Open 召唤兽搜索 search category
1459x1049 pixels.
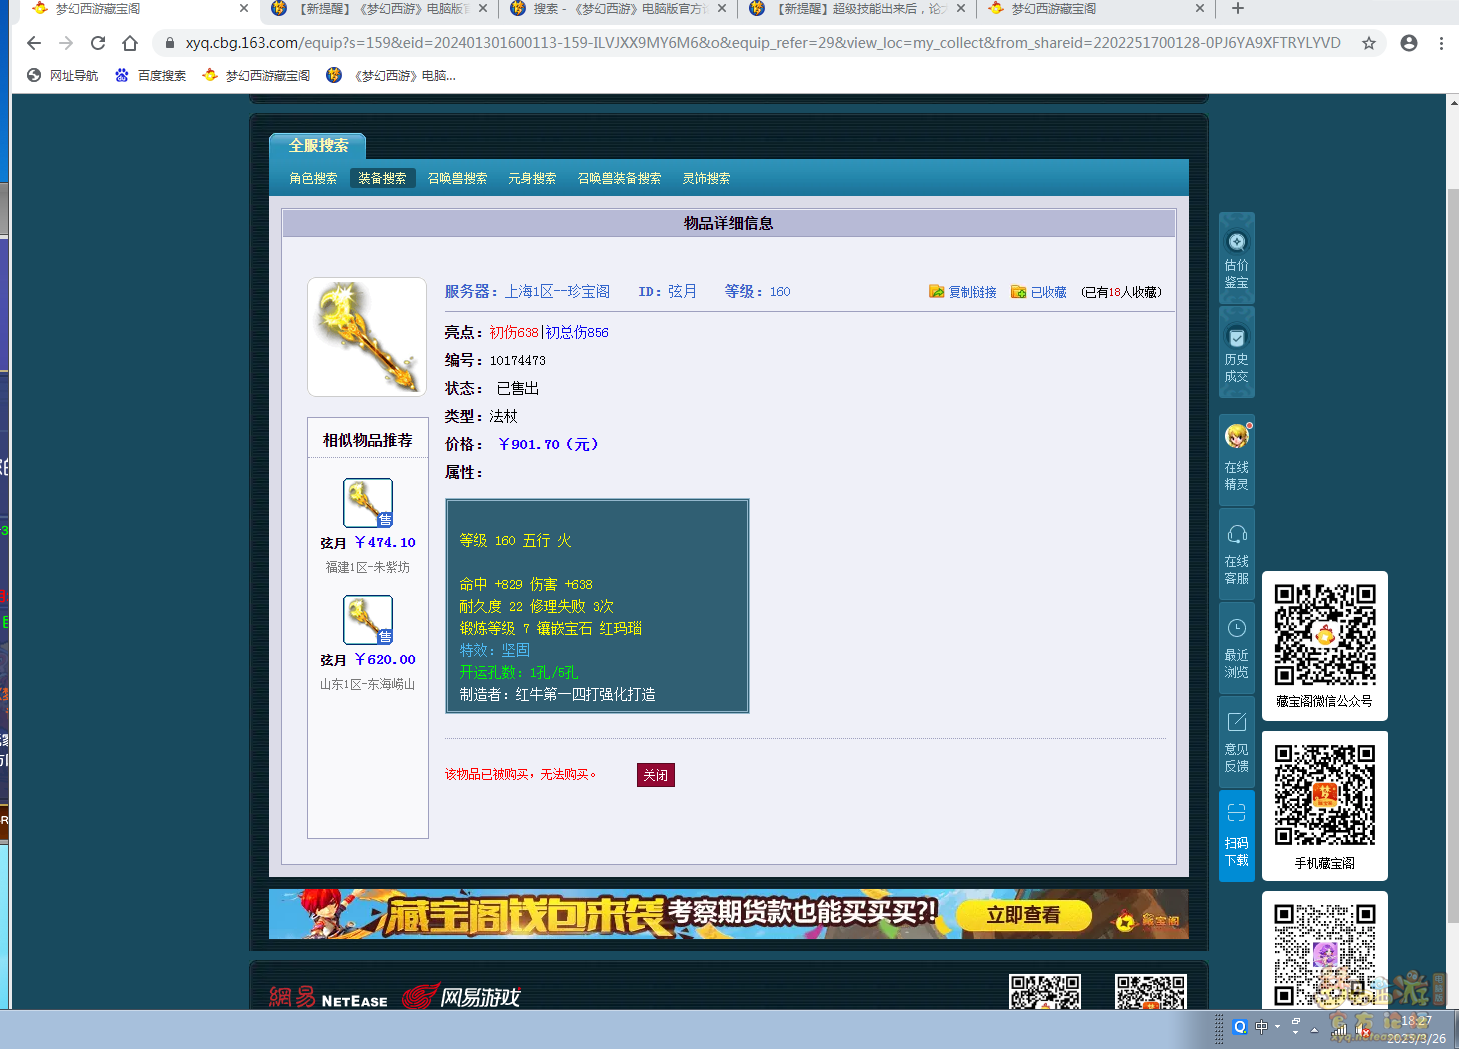pyautogui.click(x=457, y=178)
